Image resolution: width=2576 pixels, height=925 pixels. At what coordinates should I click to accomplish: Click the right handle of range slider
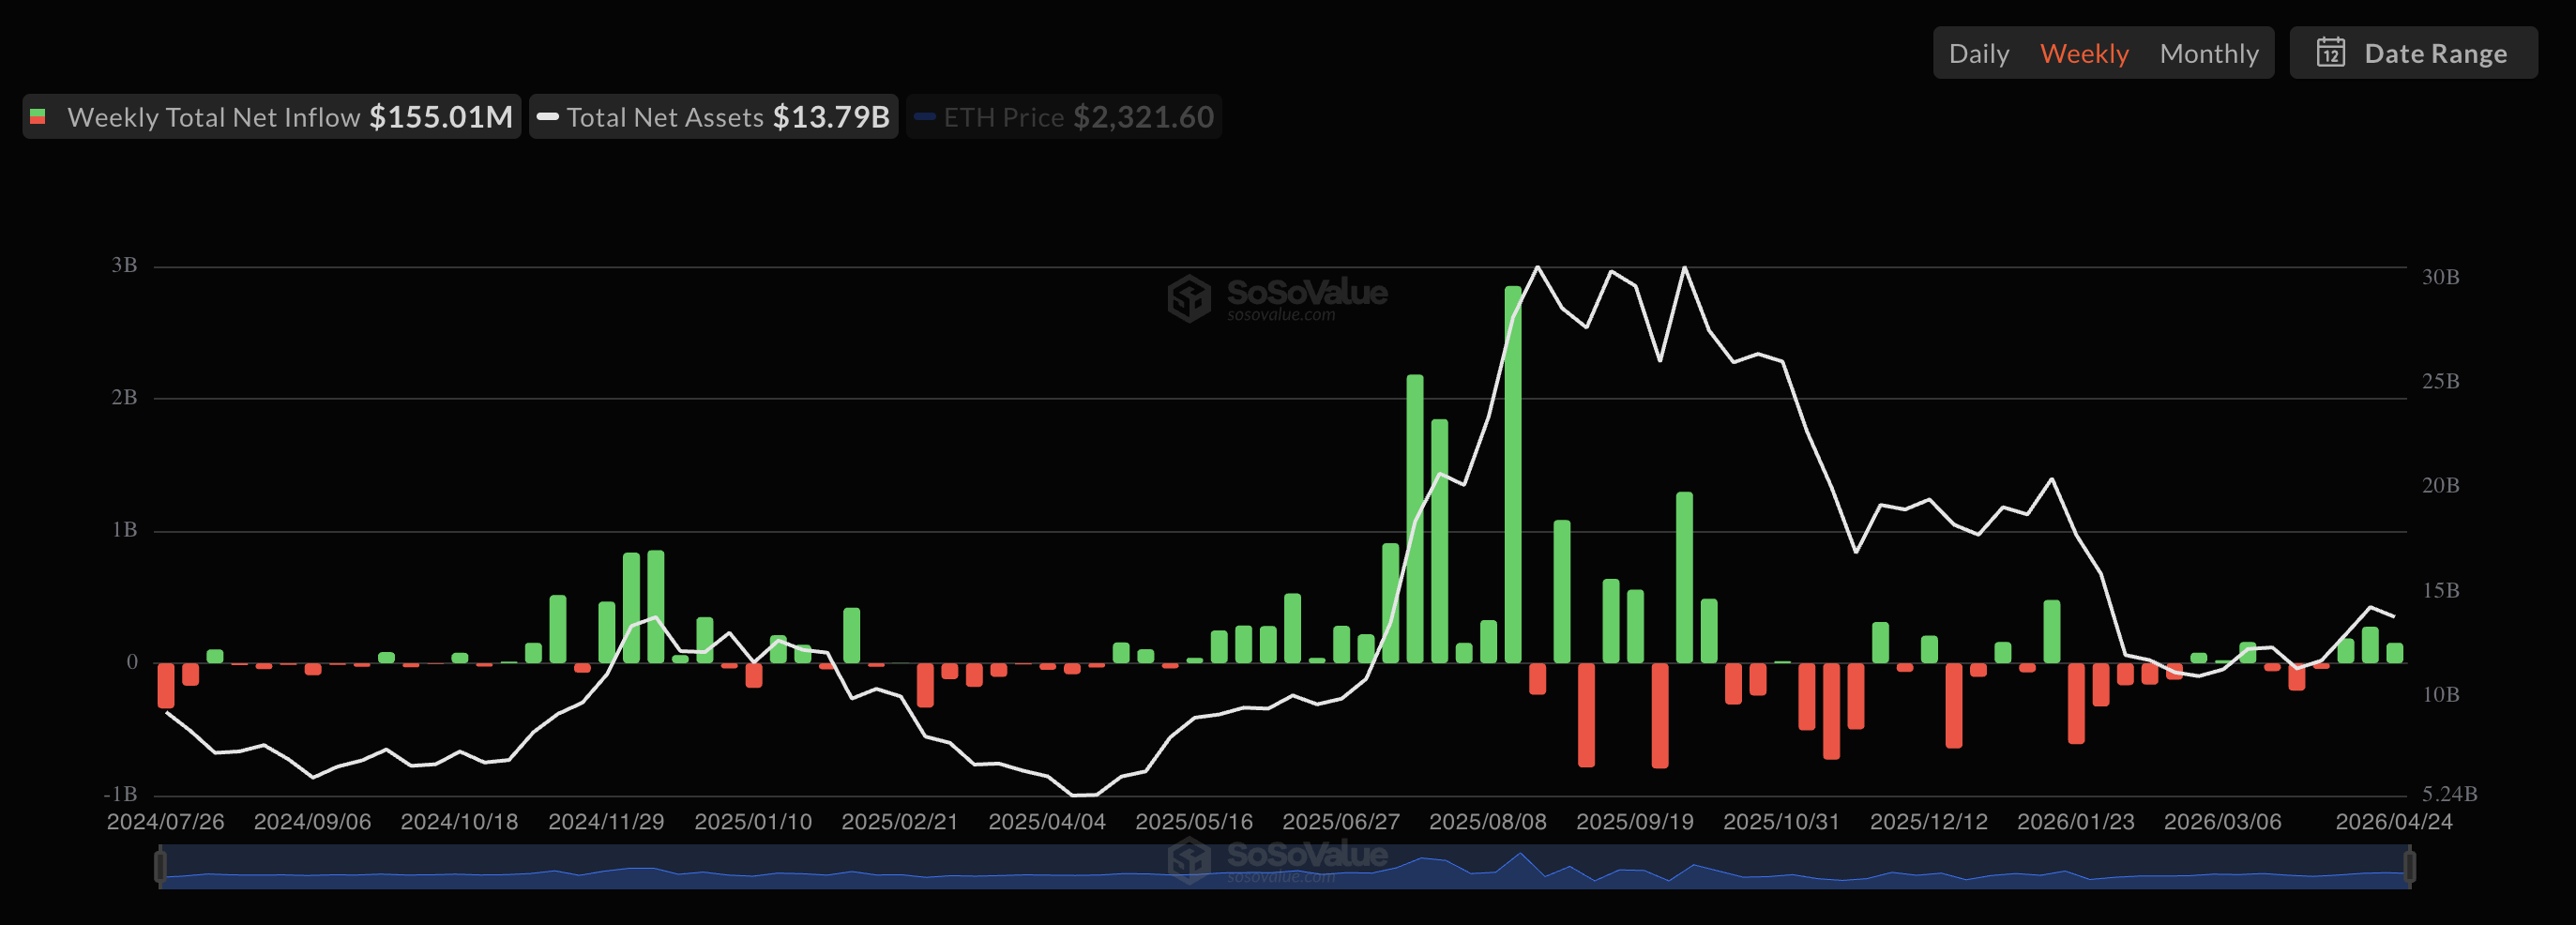[x=2409, y=866]
